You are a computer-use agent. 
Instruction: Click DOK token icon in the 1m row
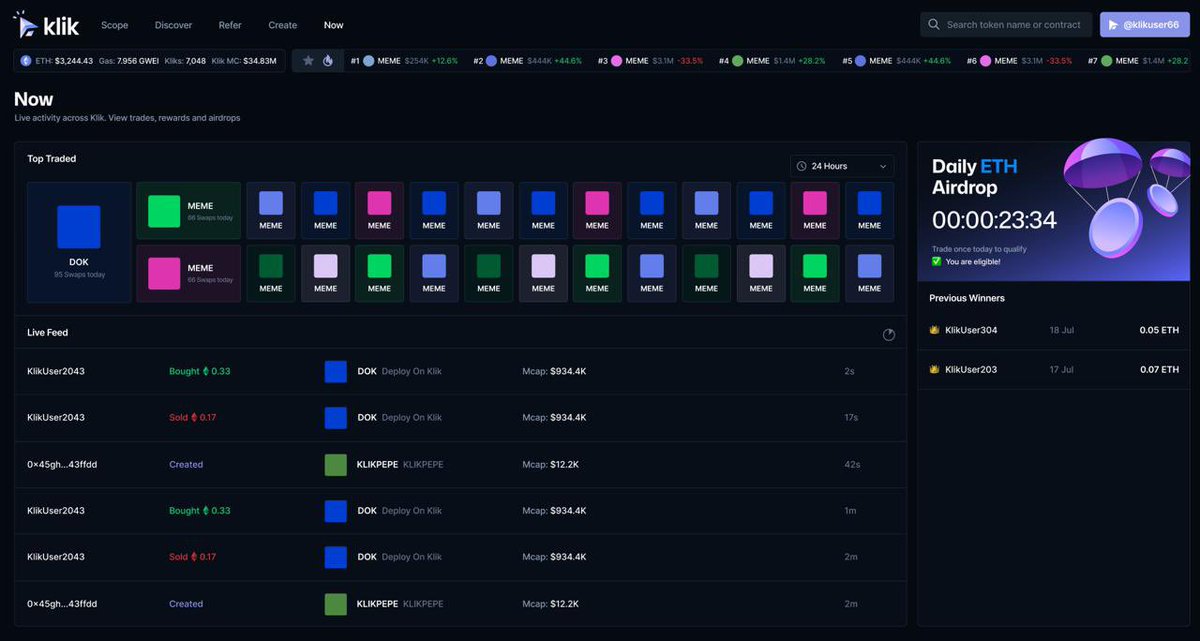[335, 510]
